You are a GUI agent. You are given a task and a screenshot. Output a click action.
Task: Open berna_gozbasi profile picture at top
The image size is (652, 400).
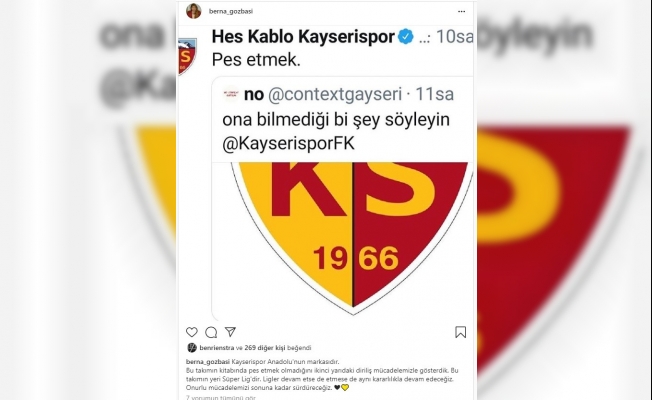pyautogui.click(x=193, y=11)
